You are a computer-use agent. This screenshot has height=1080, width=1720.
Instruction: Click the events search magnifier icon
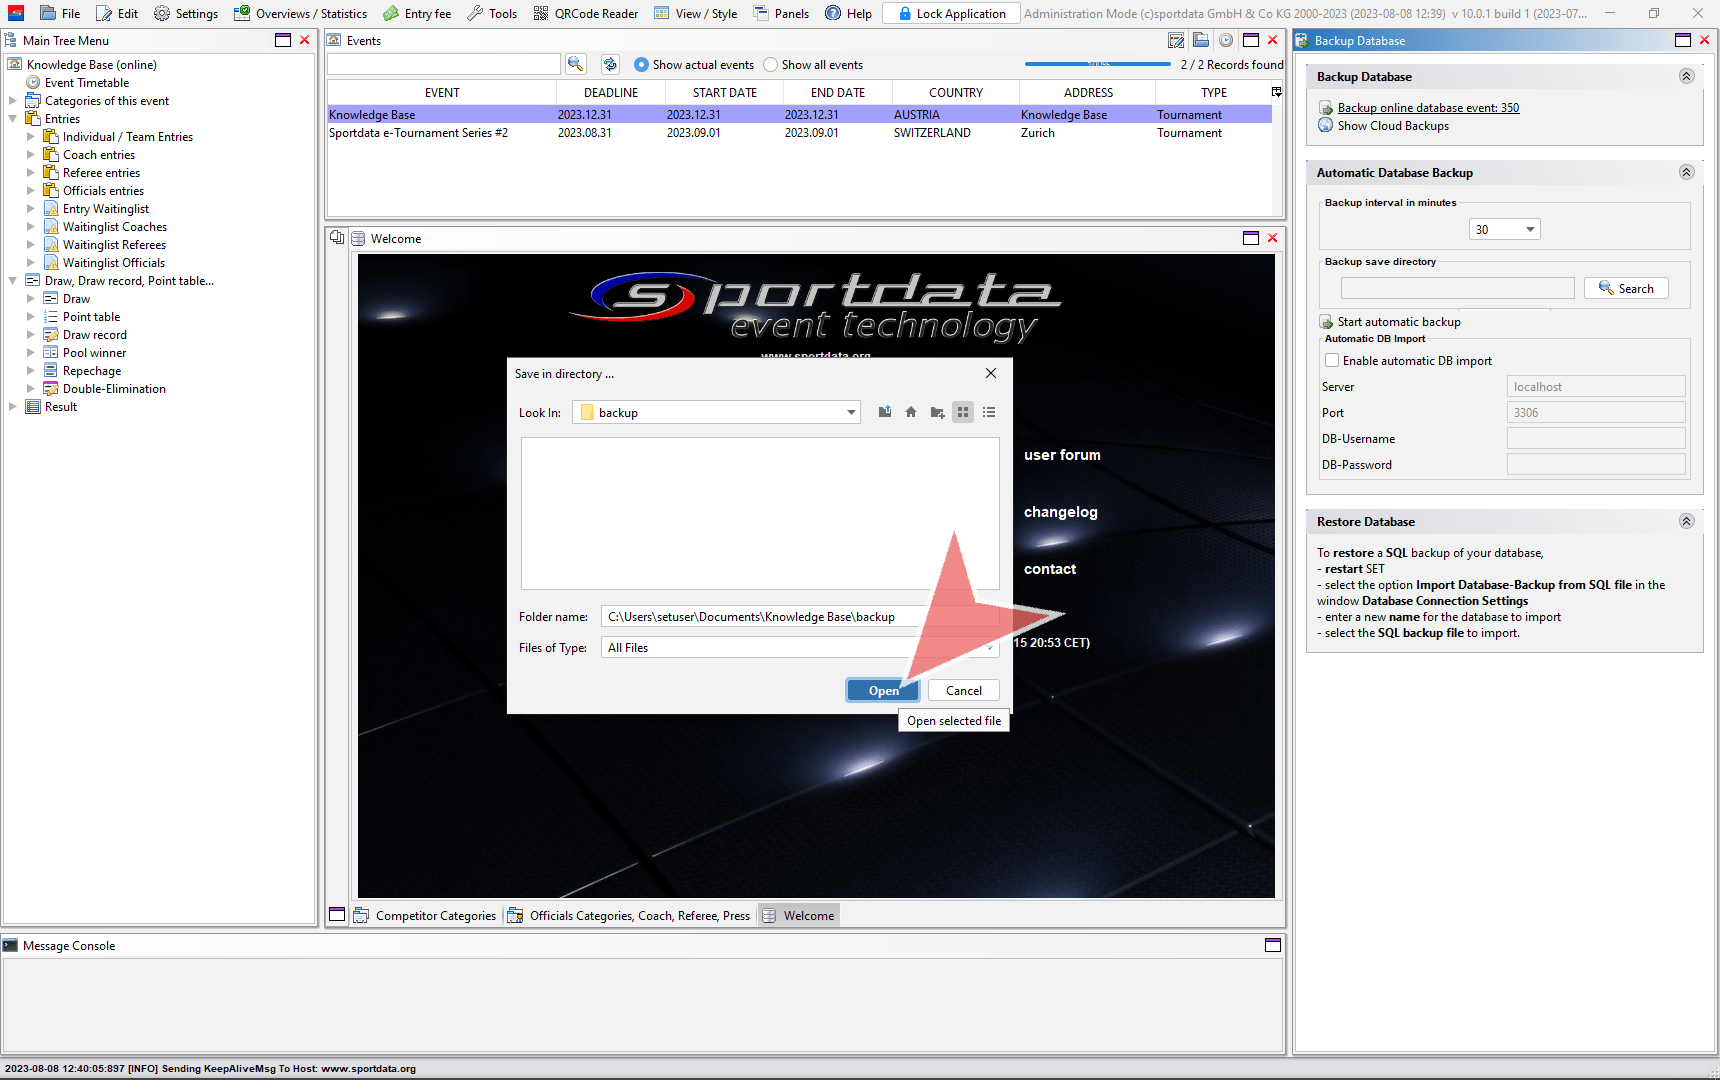[575, 64]
